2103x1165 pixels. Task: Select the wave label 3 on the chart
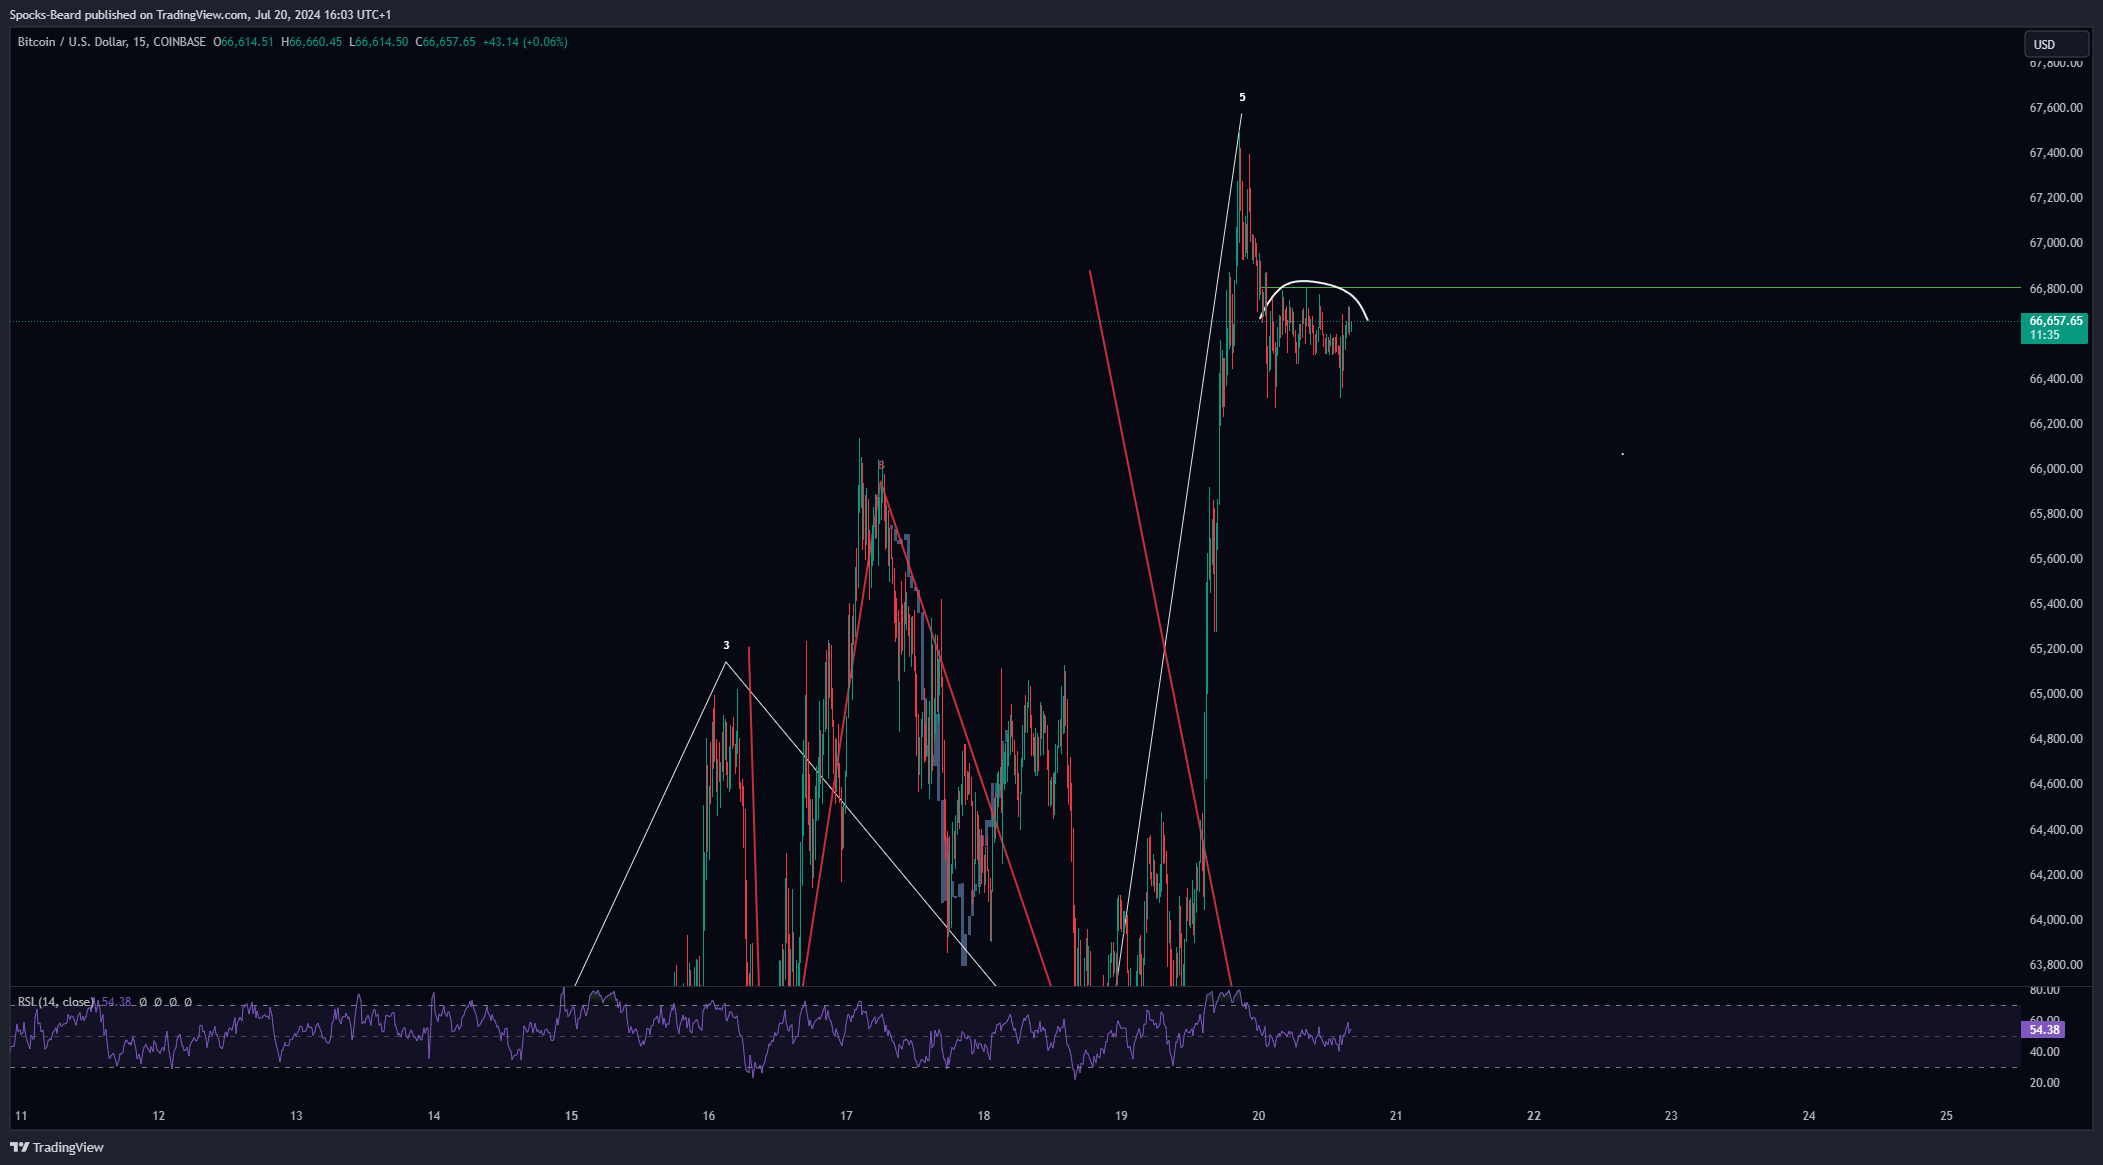pos(726,645)
